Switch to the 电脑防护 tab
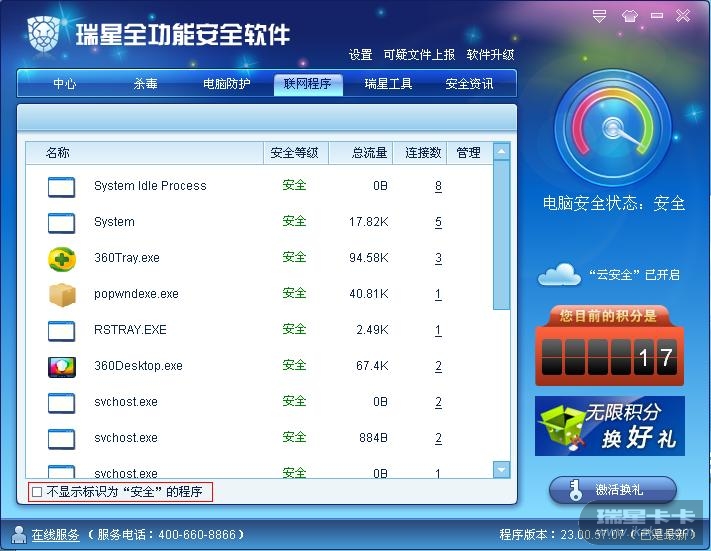Screen dimensions: 711x551 [226, 84]
